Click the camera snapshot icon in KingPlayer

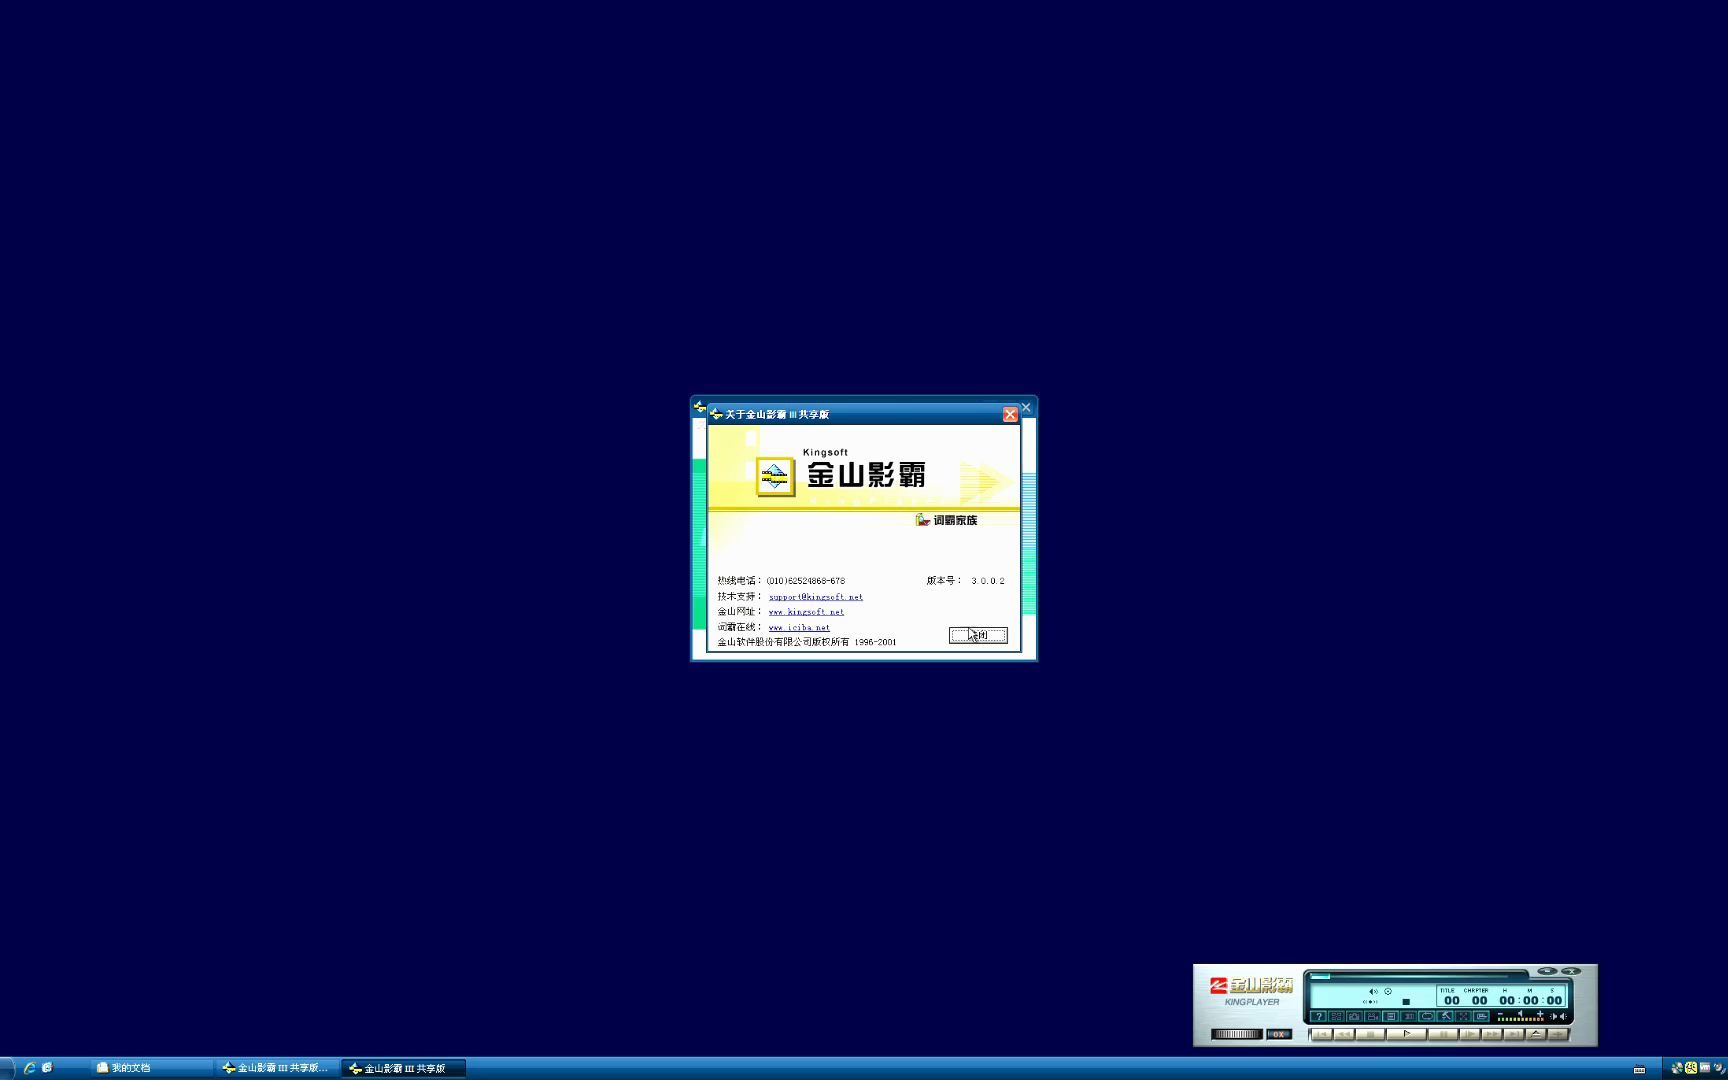[1354, 1016]
